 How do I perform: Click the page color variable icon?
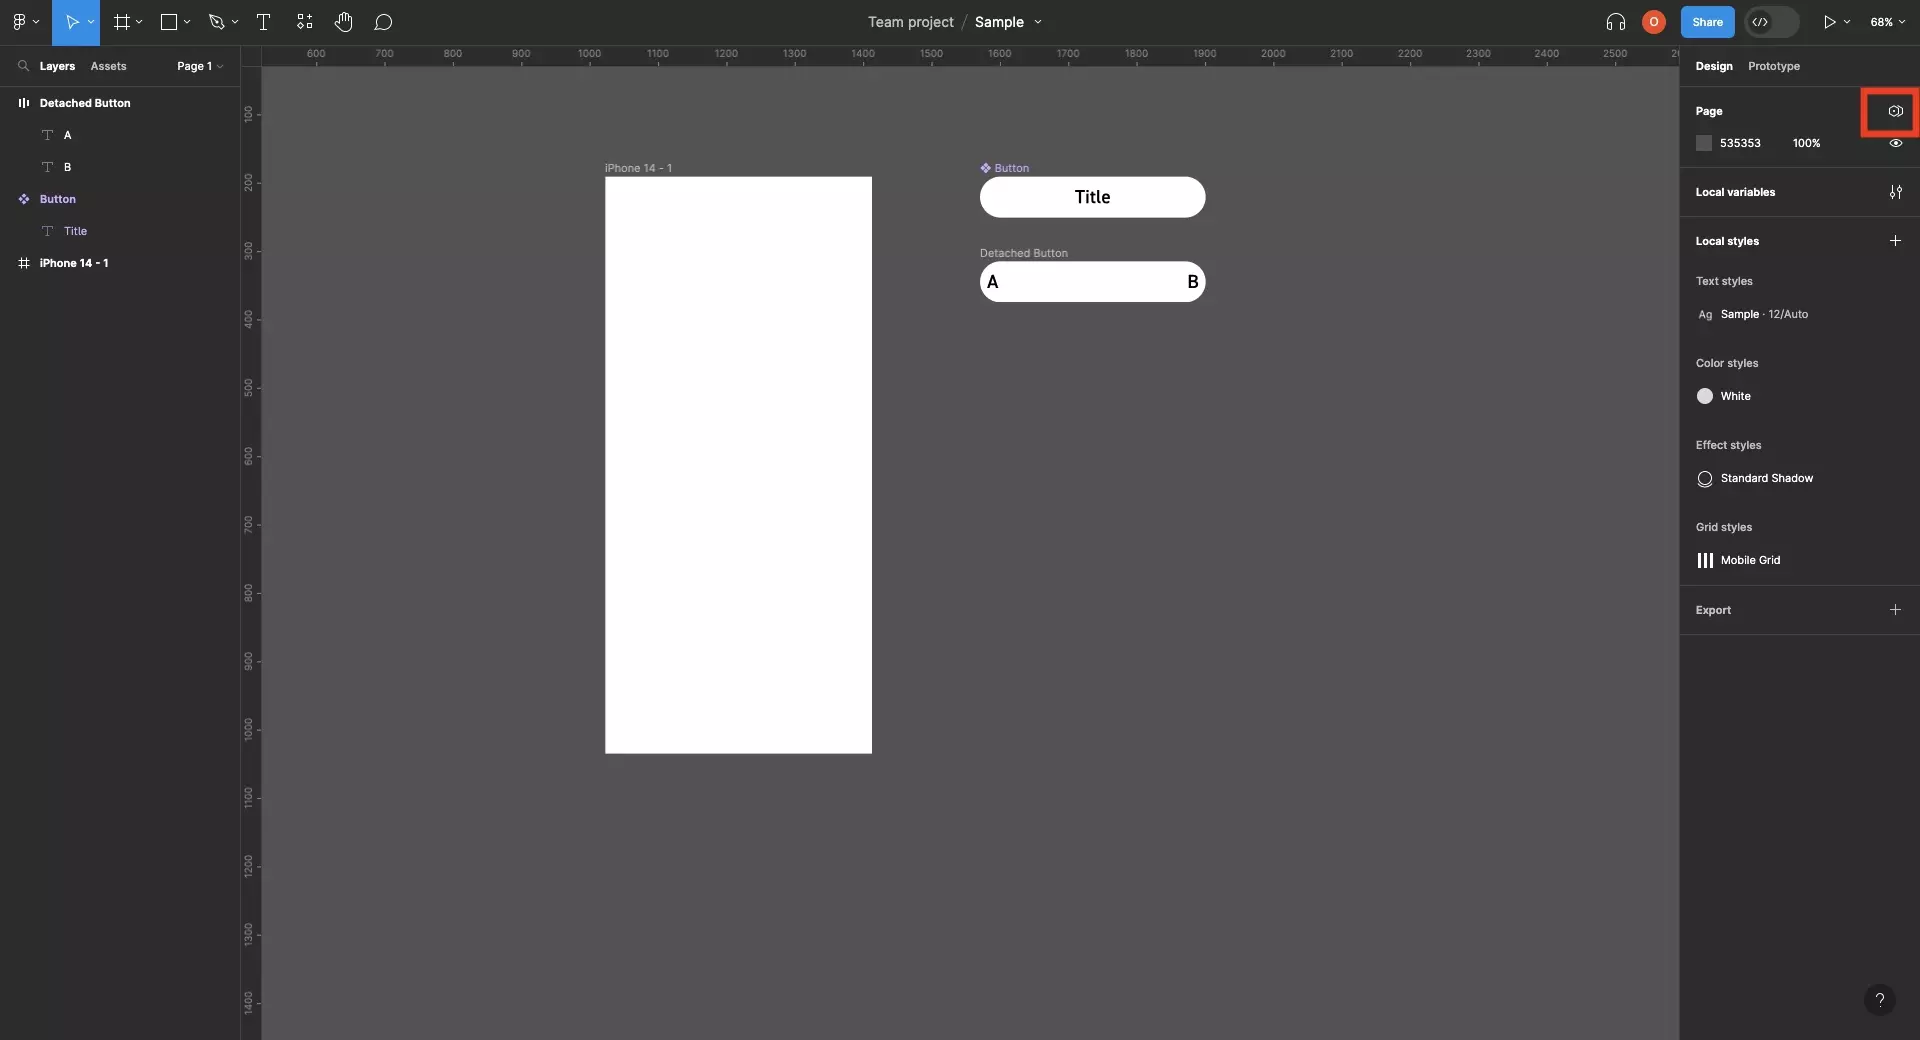pyautogui.click(x=1895, y=111)
